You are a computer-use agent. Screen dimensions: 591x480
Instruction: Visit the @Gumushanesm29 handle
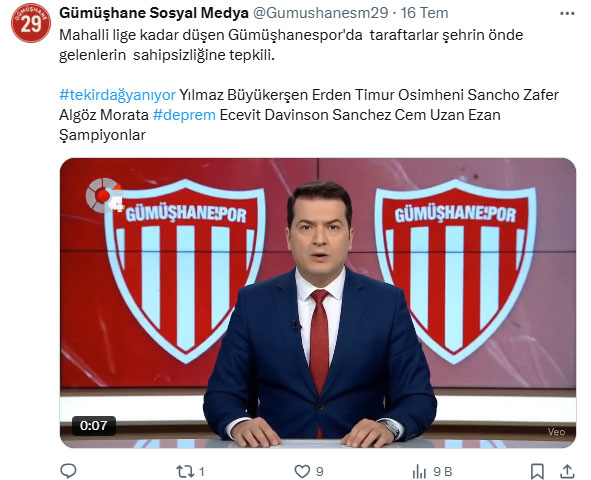320,13
